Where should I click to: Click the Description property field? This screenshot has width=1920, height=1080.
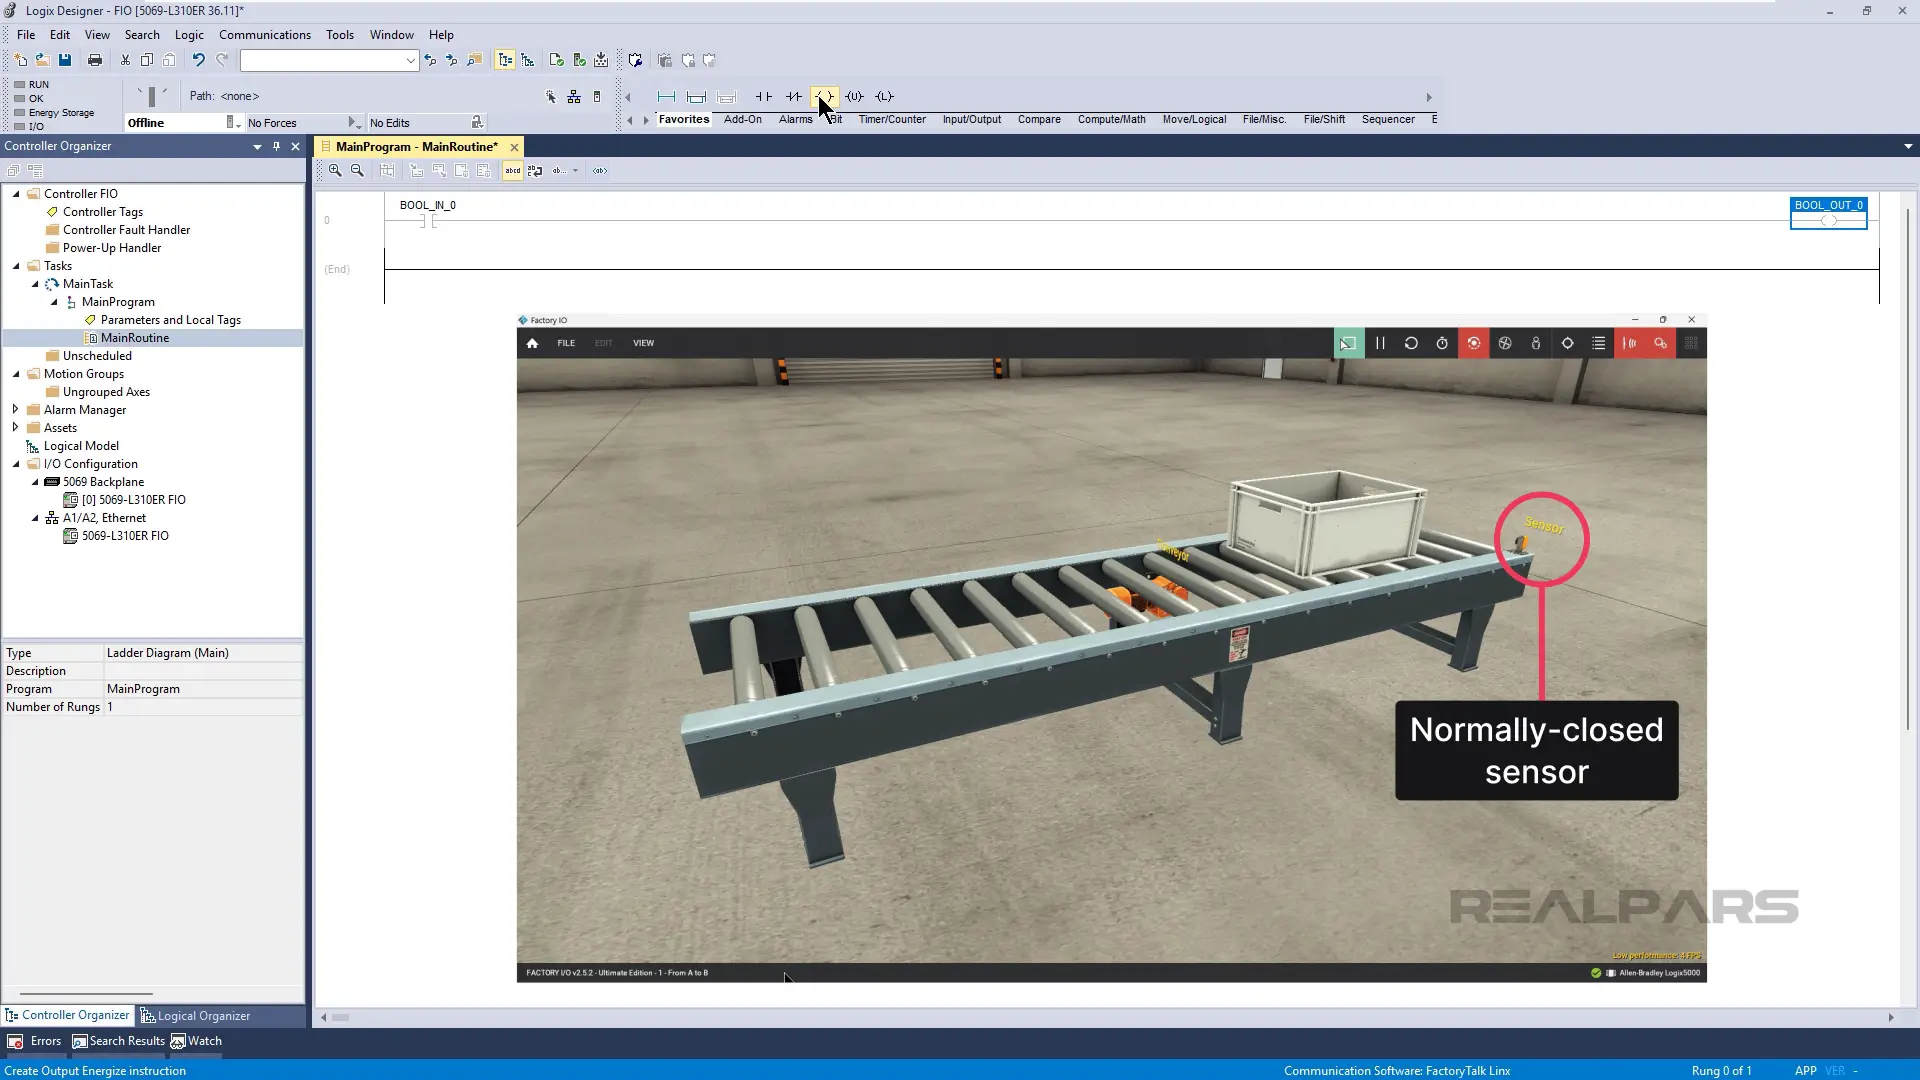coord(203,671)
